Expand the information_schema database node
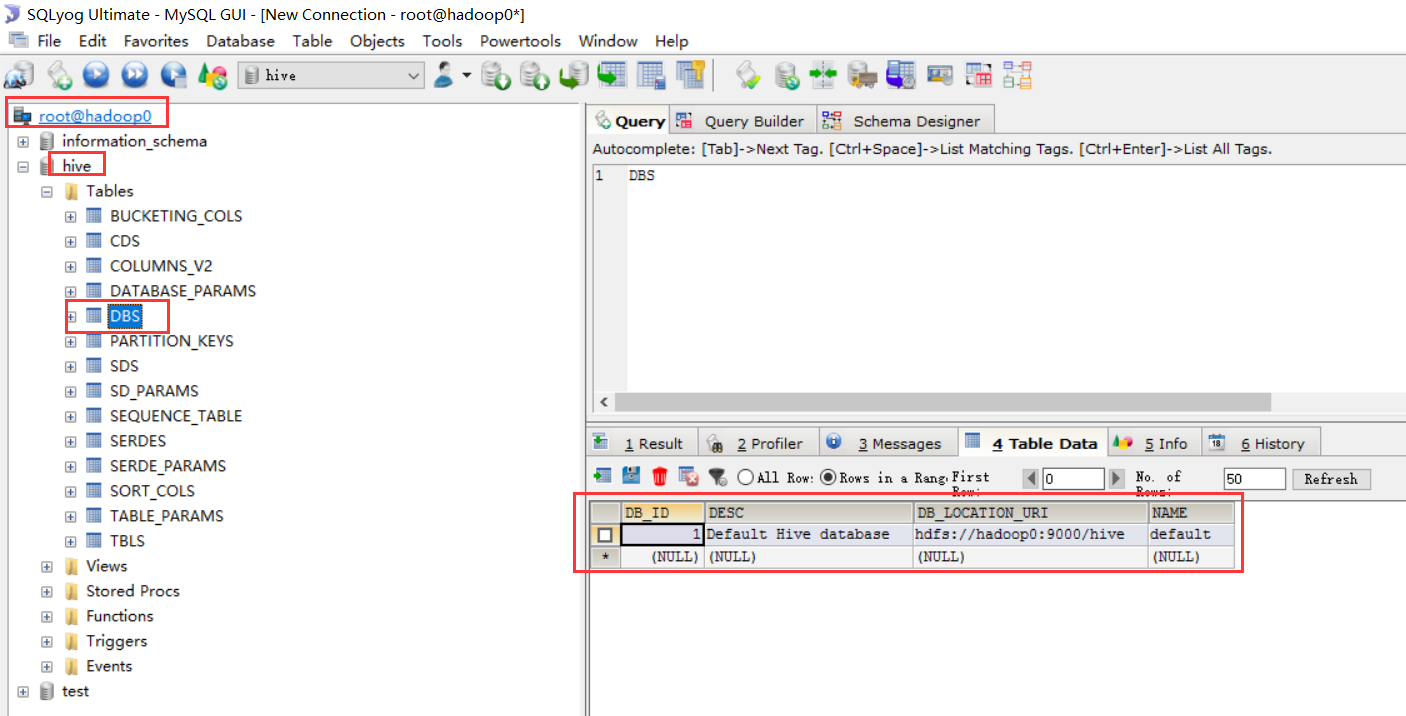The image size is (1406, 716). pos(23,142)
